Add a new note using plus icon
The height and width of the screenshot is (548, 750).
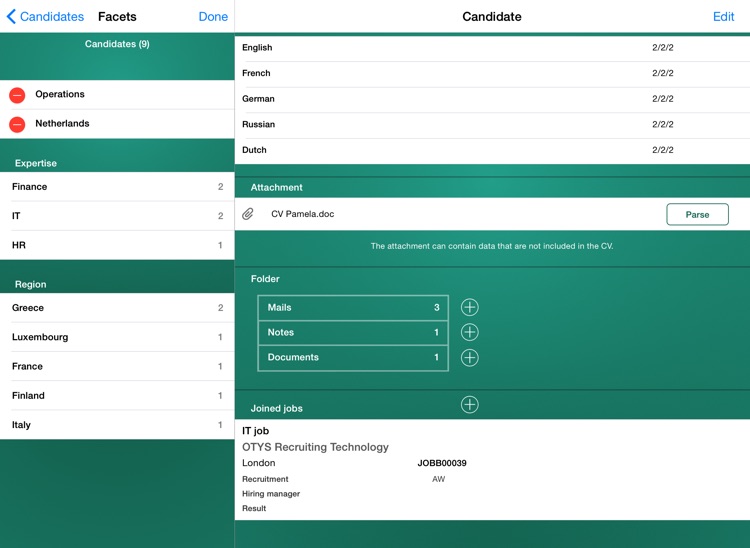[x=469, y=333]
